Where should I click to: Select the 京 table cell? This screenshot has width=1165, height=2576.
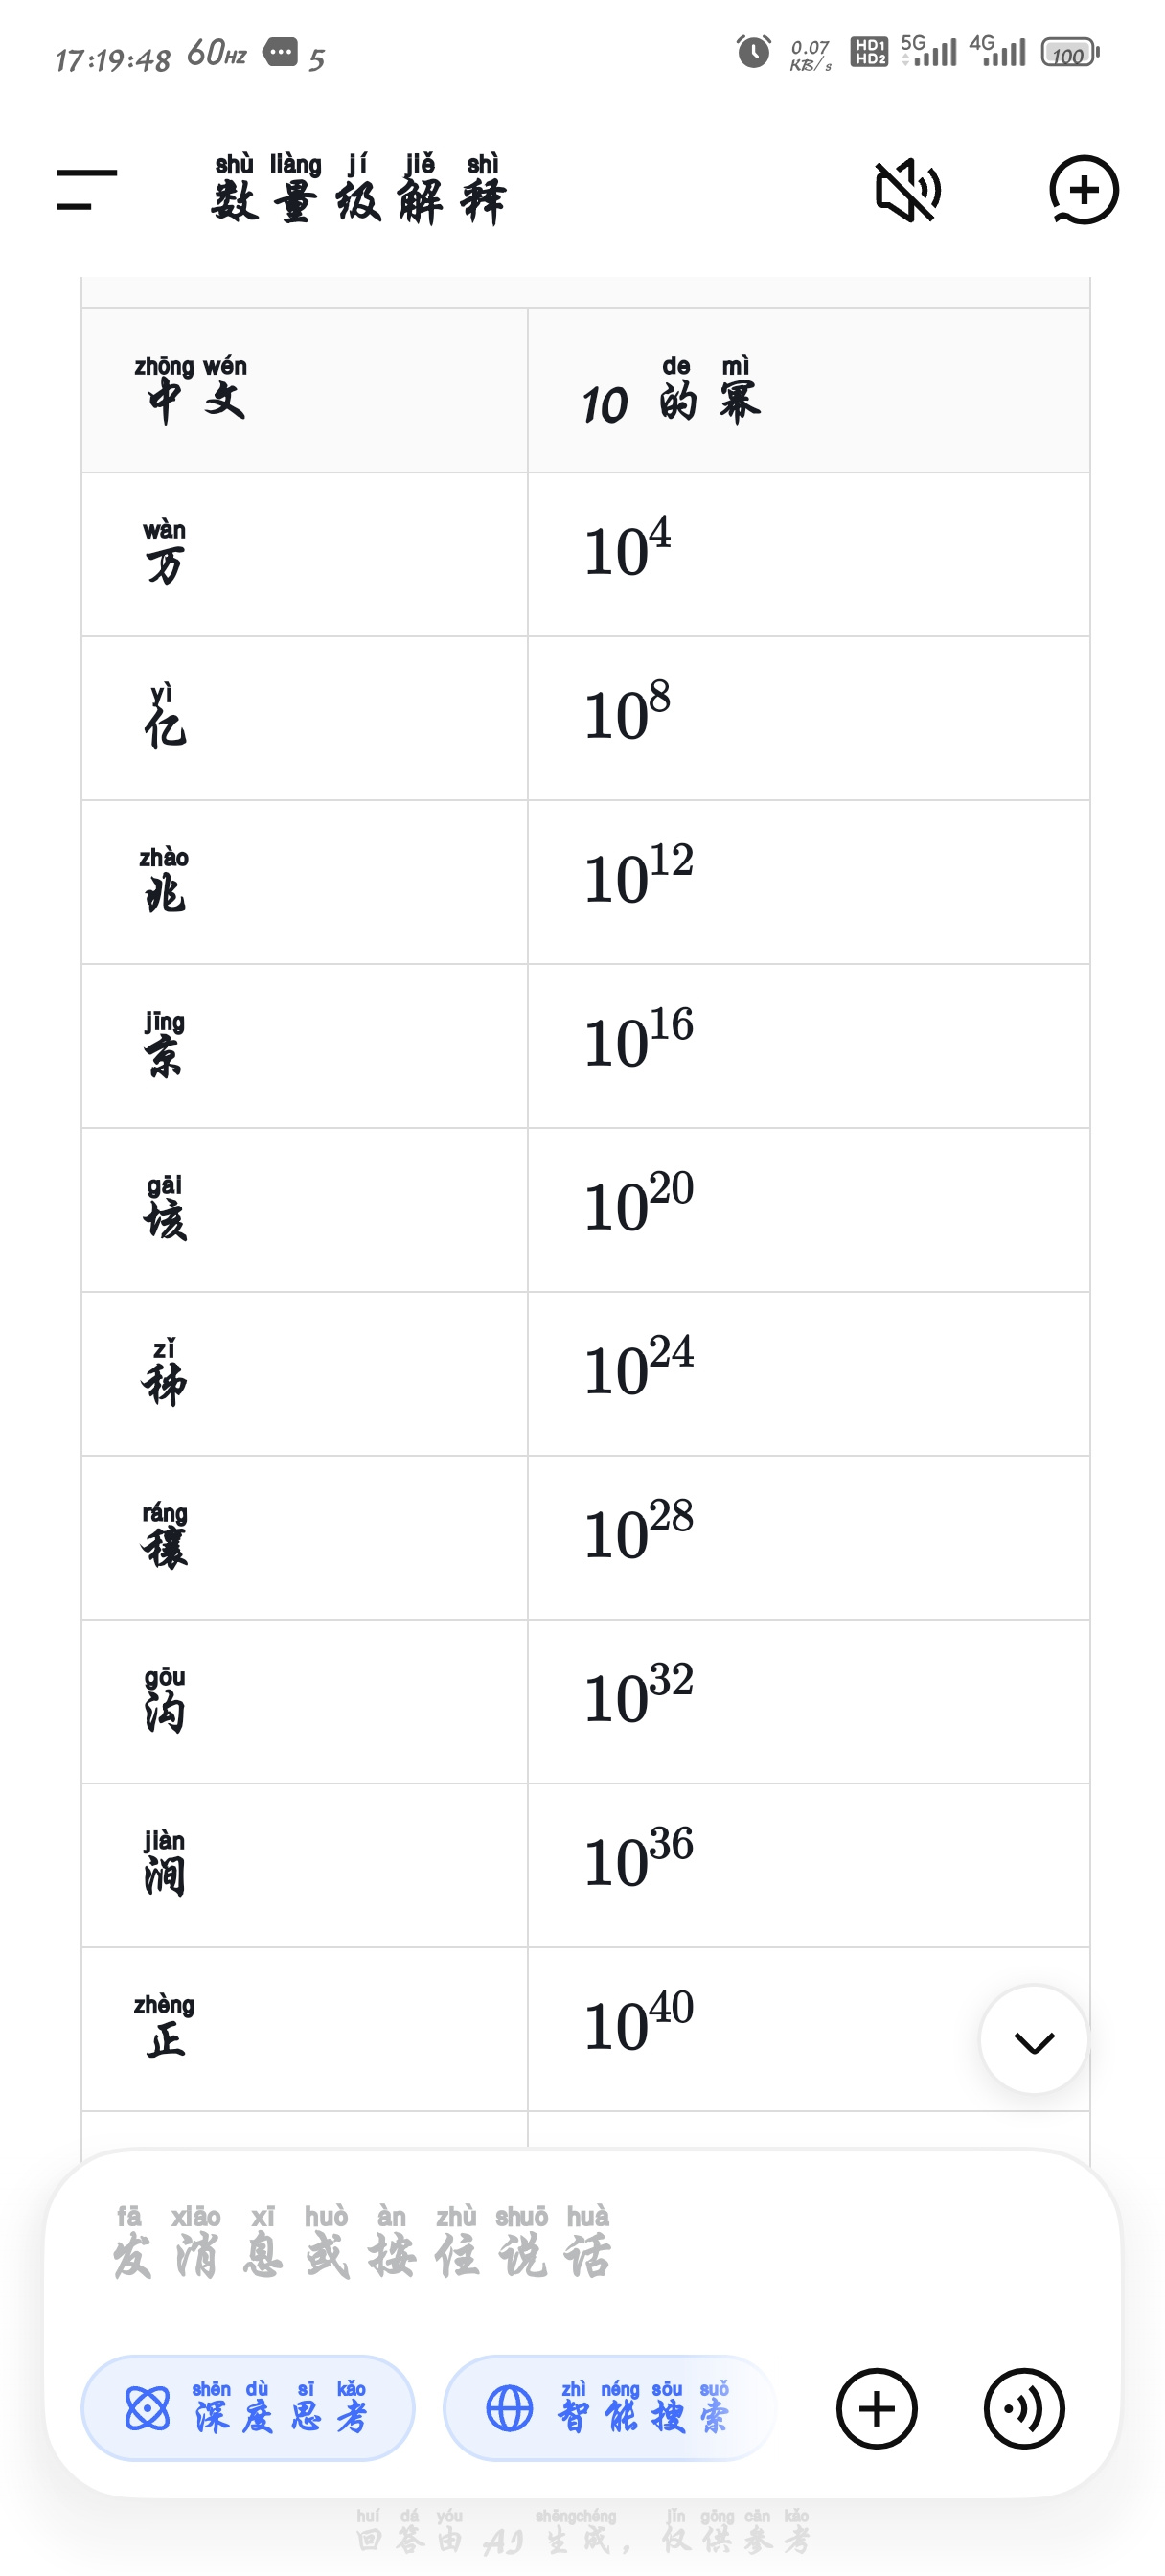point(305,1046)
